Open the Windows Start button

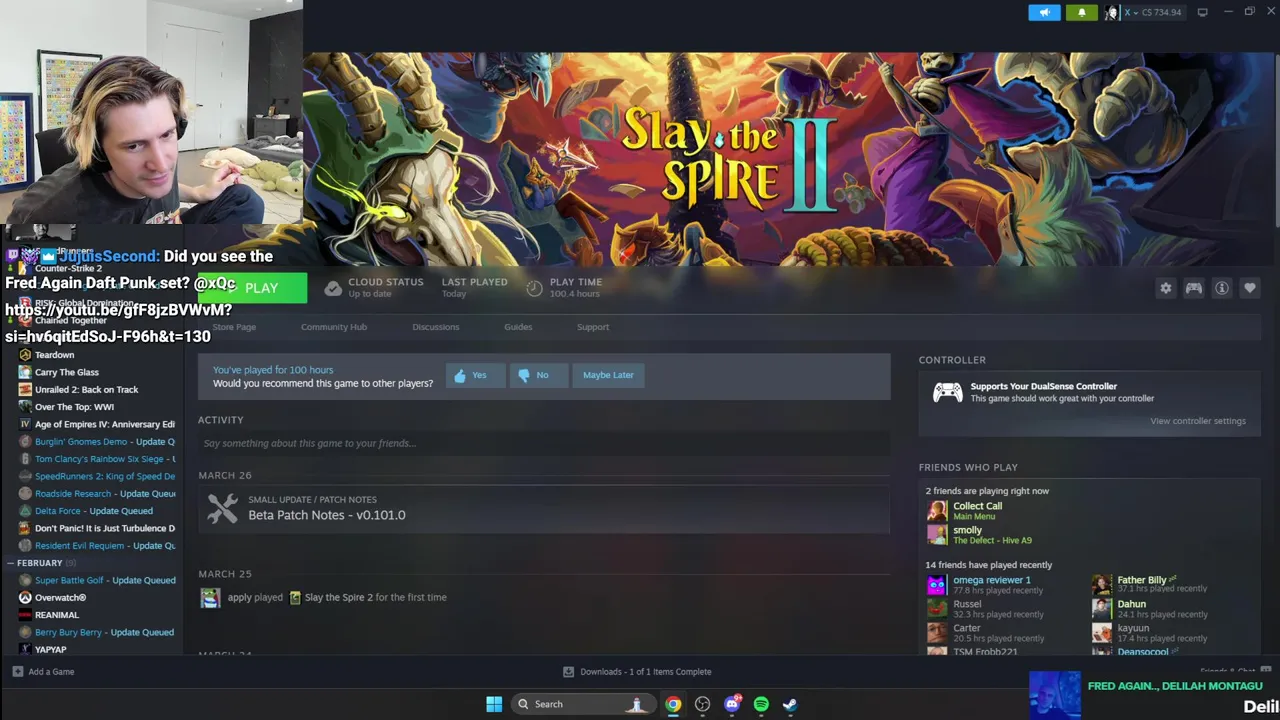[x=494, y=704]
